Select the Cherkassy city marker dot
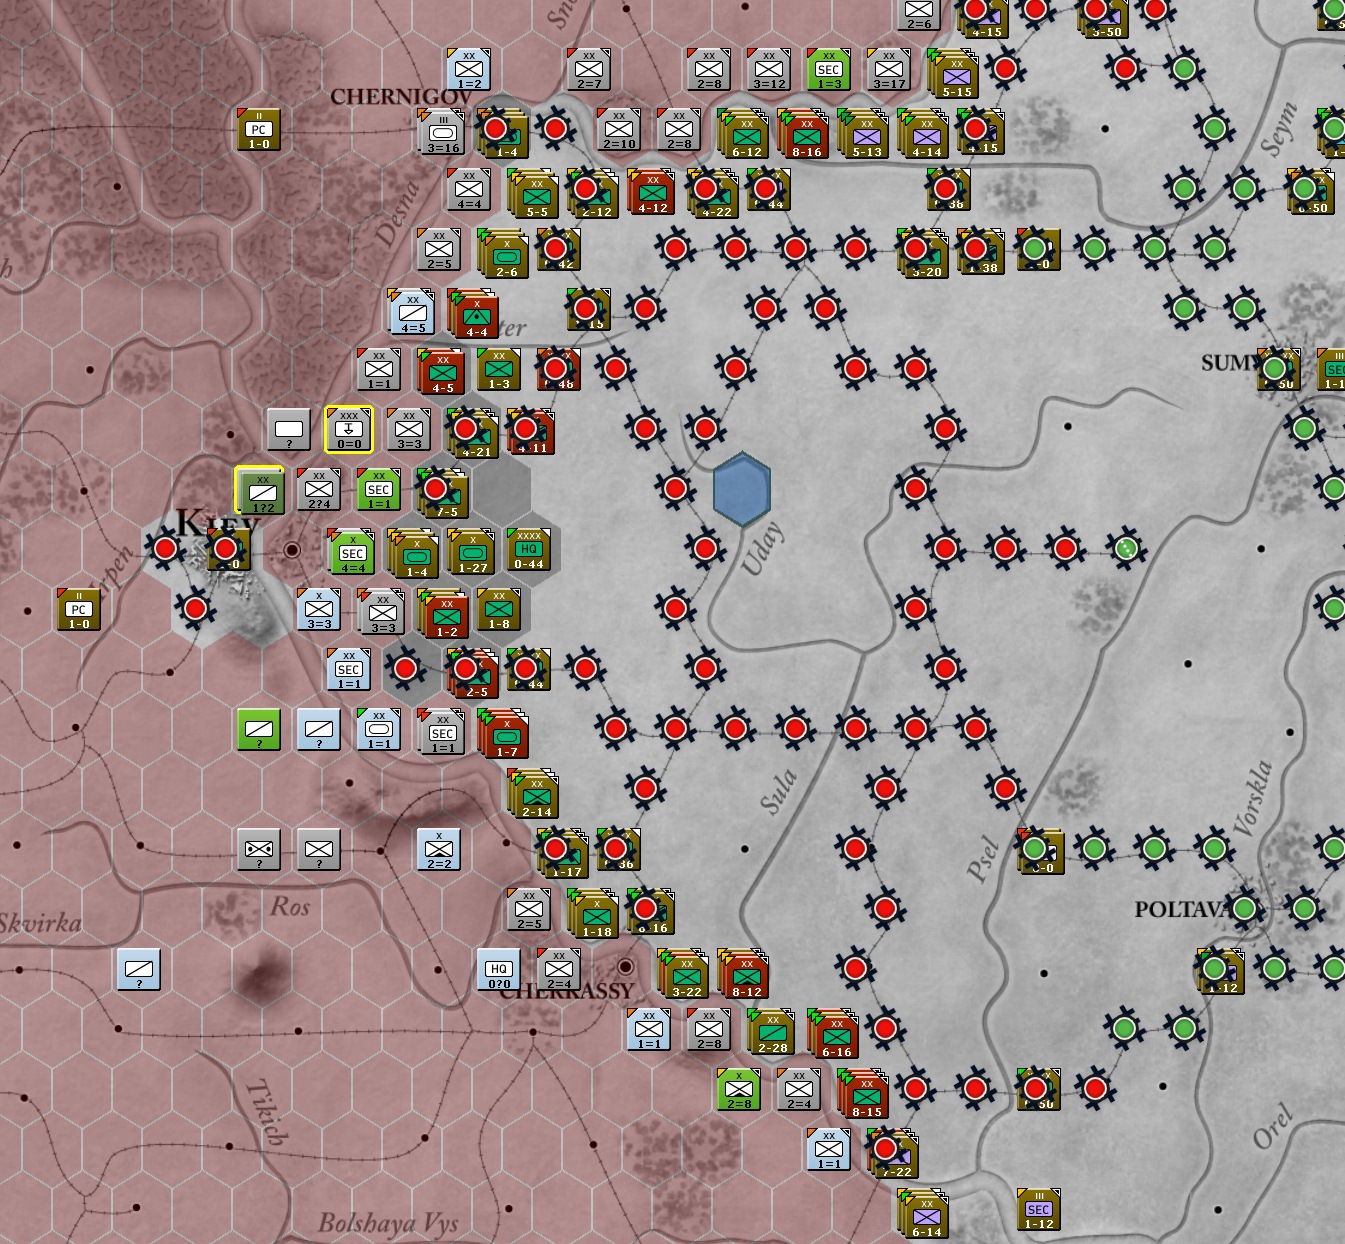 [x=625, y=967]
